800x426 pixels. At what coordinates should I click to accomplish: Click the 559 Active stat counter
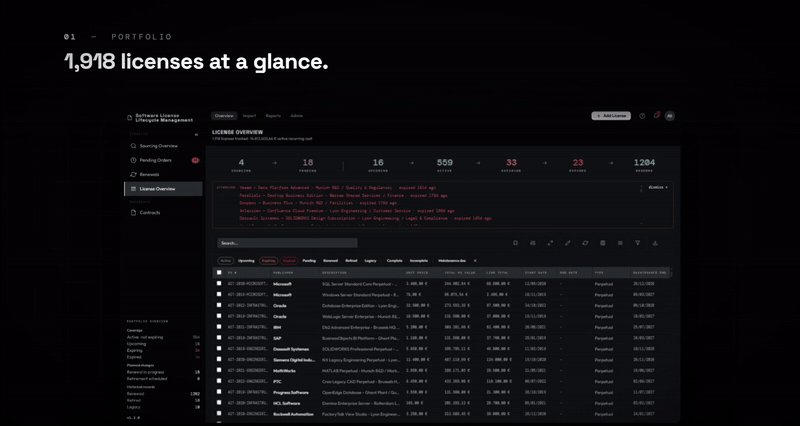click(x=444, y=165)
